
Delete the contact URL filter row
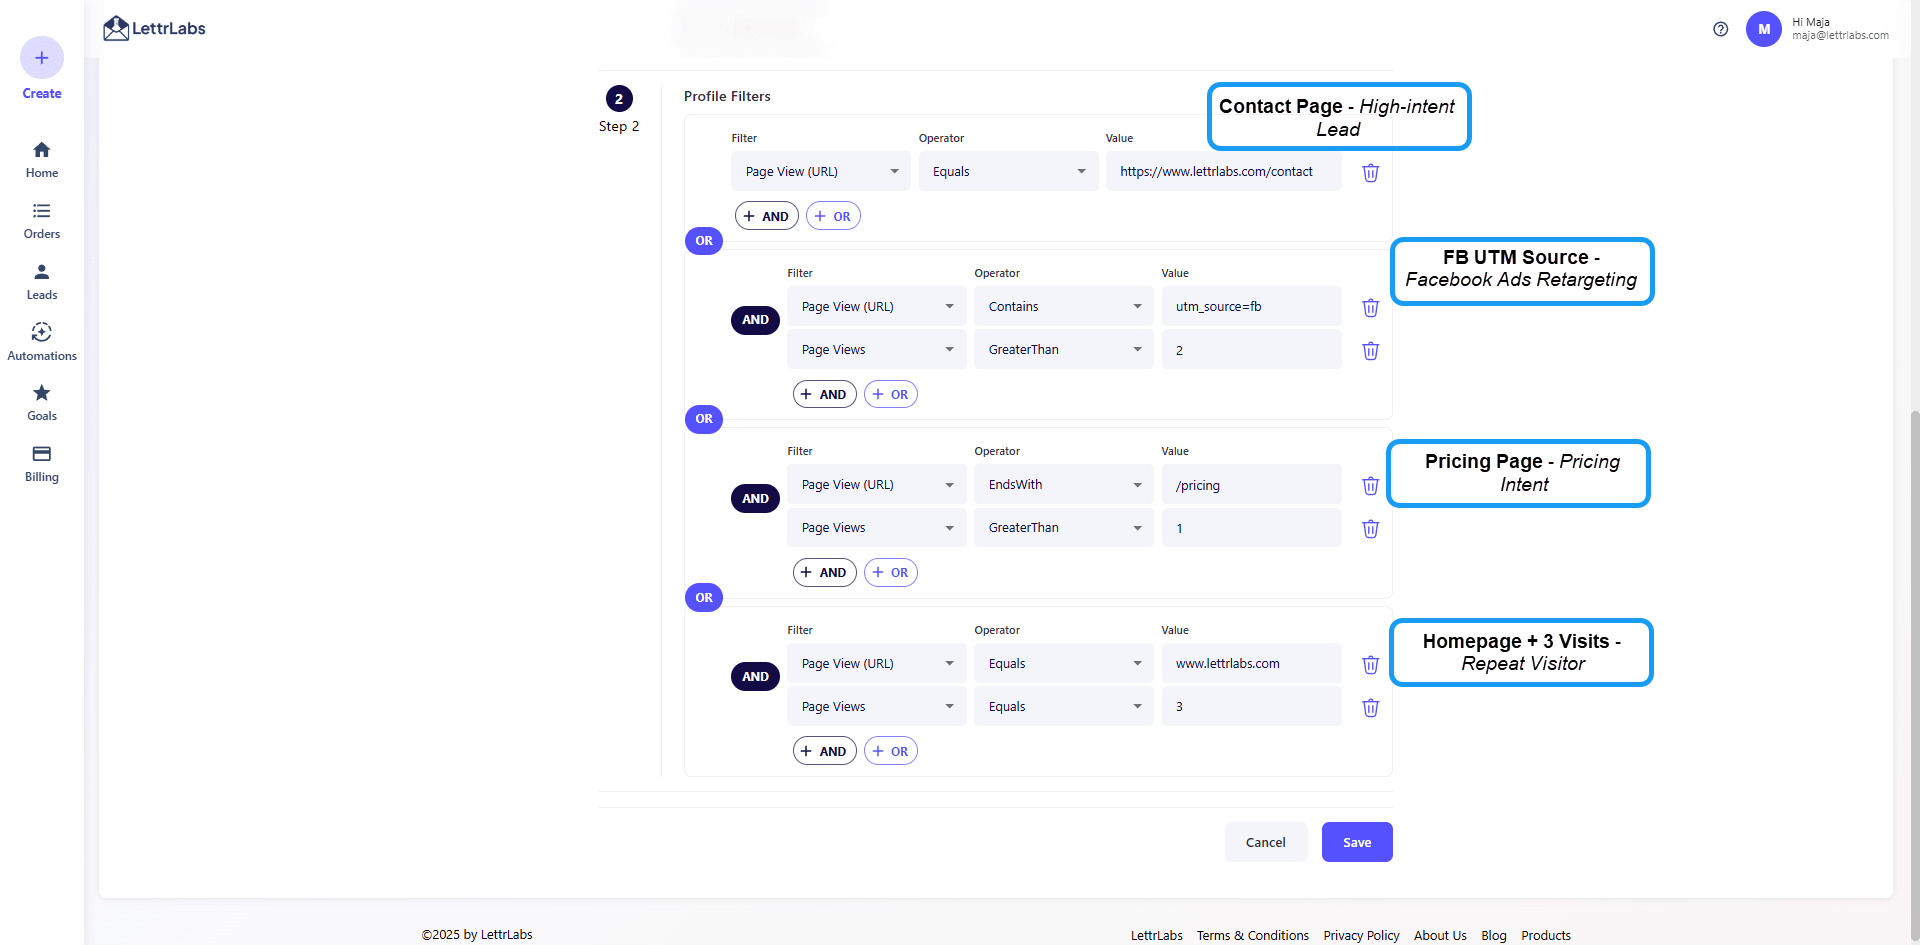(x=1371, y=172)
